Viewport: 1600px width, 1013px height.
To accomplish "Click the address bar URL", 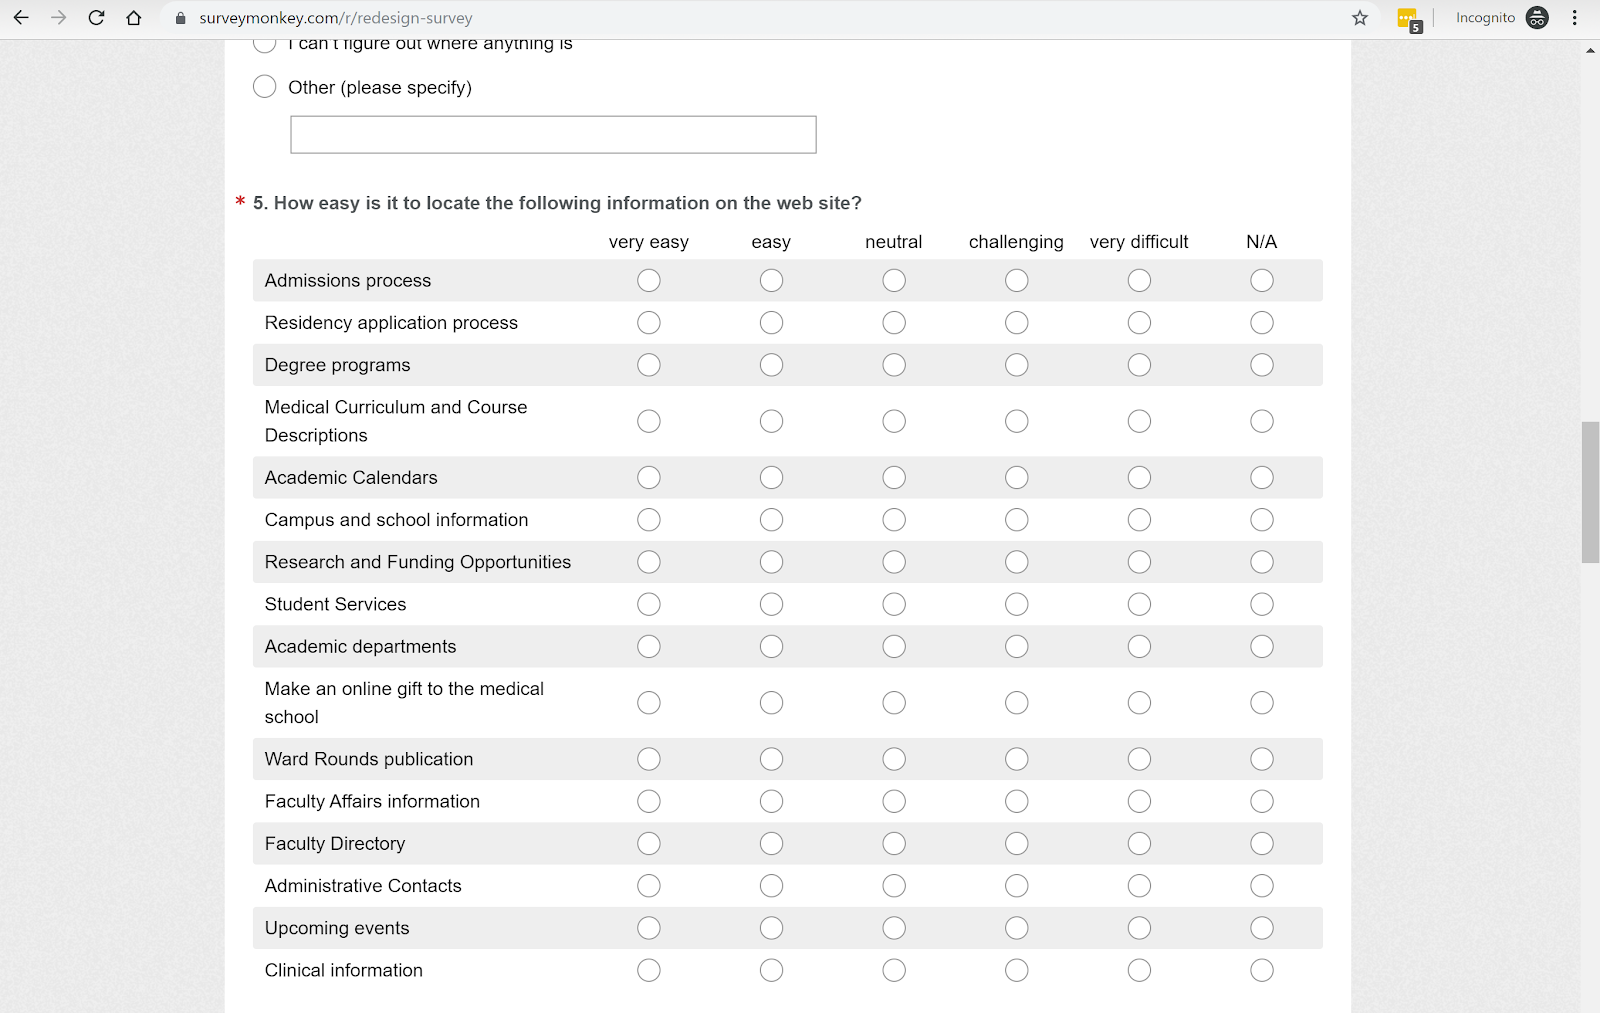I will coord(335,18).
